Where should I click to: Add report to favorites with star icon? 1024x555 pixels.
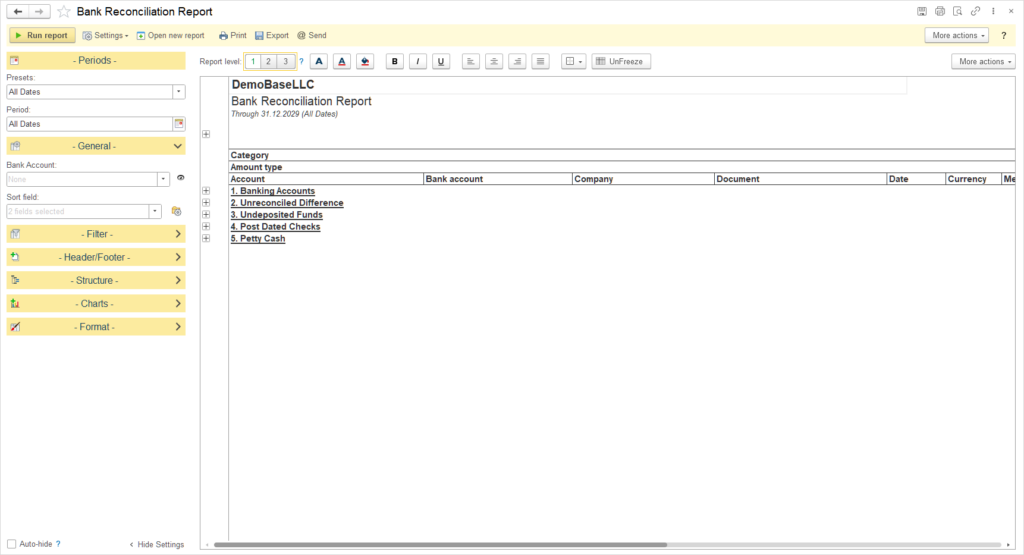click(64, 11)
